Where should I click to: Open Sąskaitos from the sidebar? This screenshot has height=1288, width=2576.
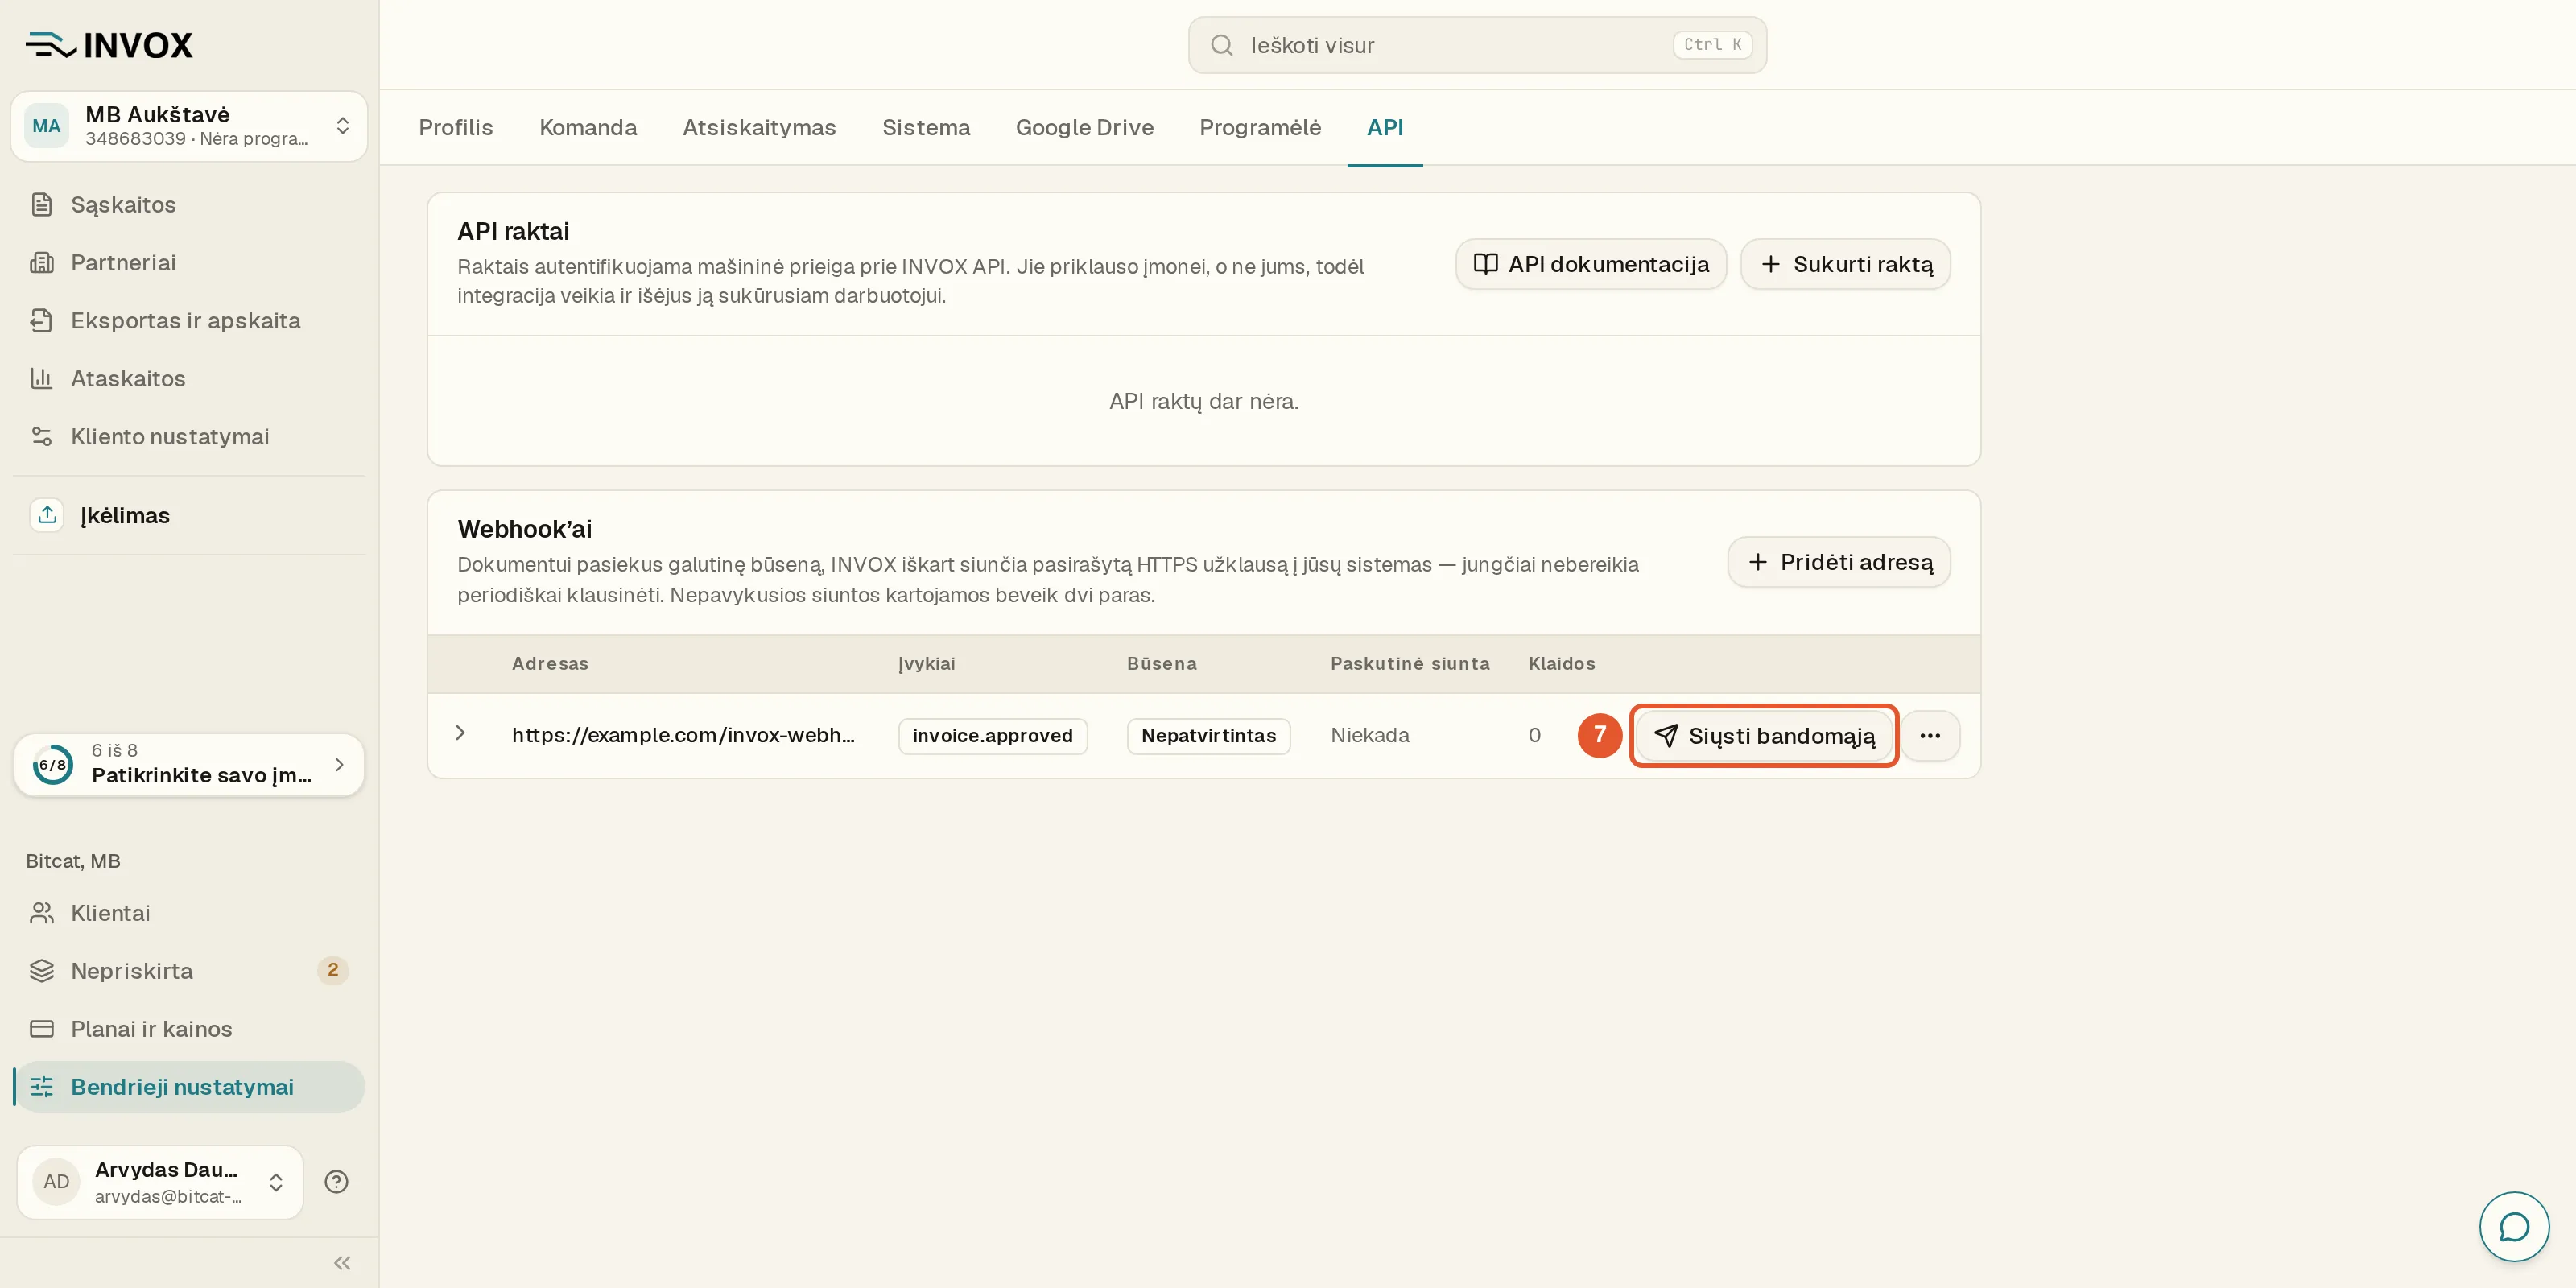(x=189, y=205)
